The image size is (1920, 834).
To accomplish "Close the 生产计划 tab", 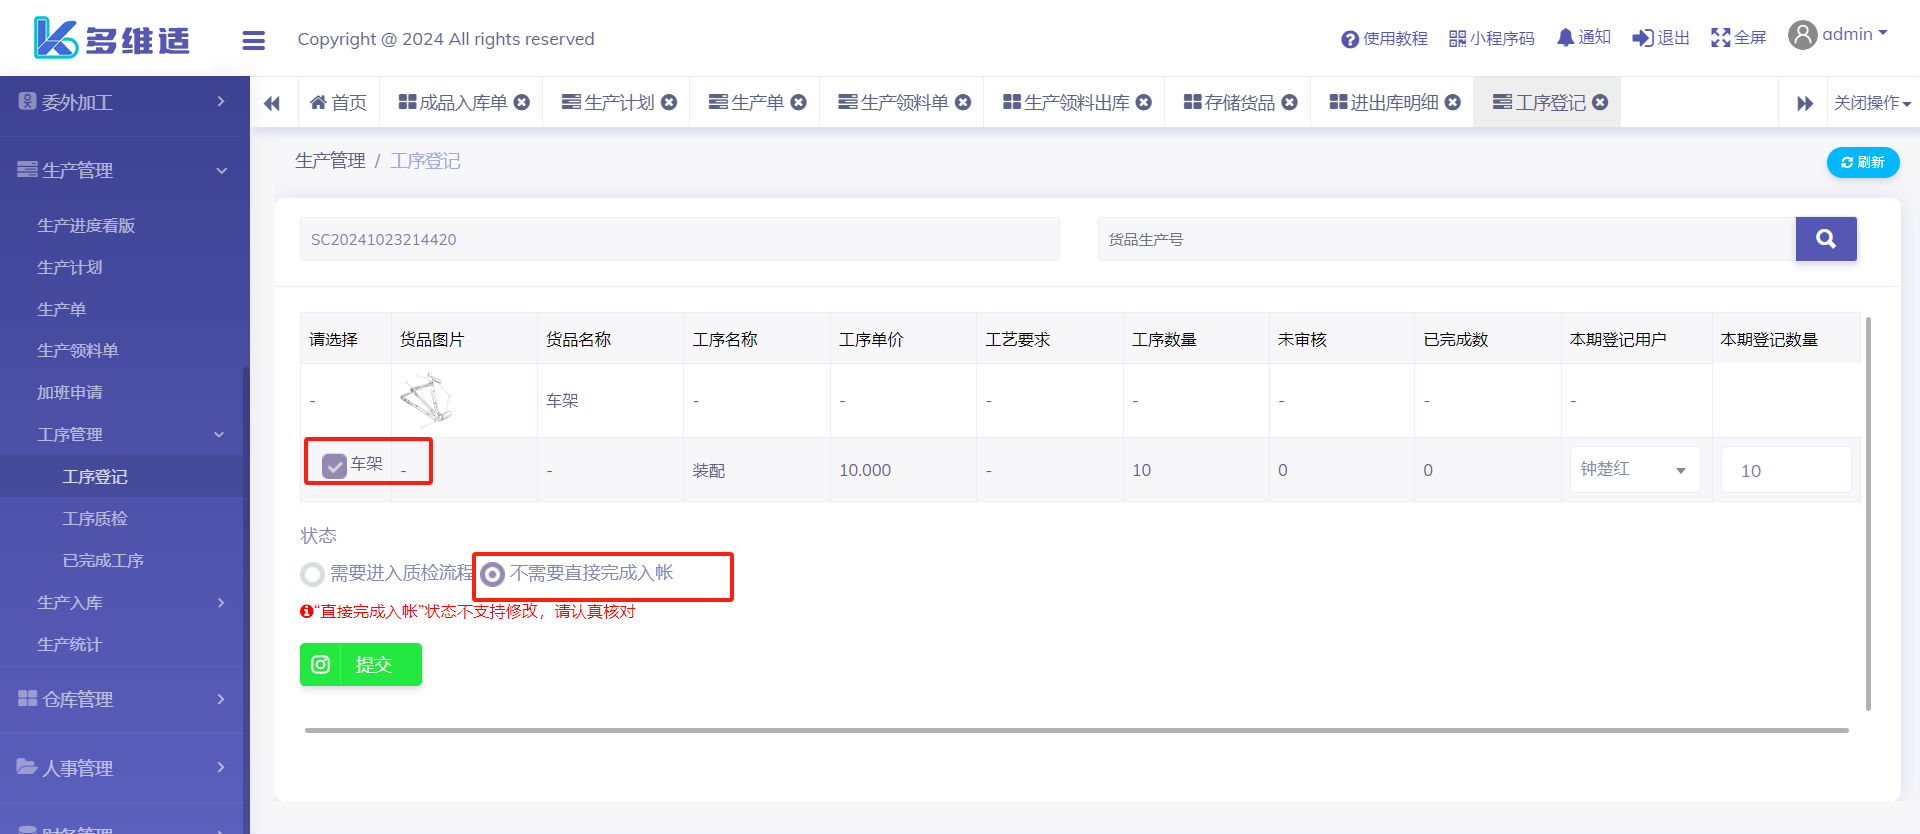I will [x=670, y=102].
